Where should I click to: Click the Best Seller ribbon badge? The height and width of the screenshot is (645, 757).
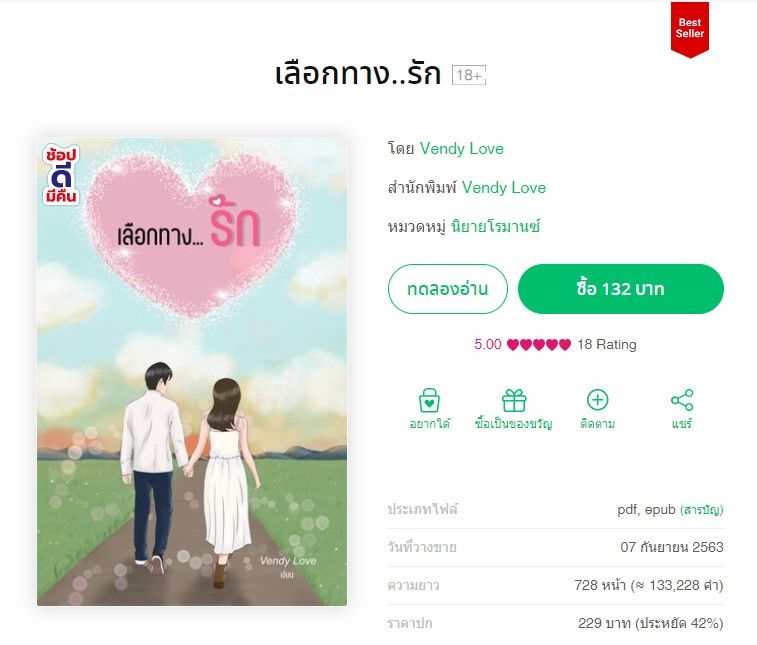coord(689,29)
